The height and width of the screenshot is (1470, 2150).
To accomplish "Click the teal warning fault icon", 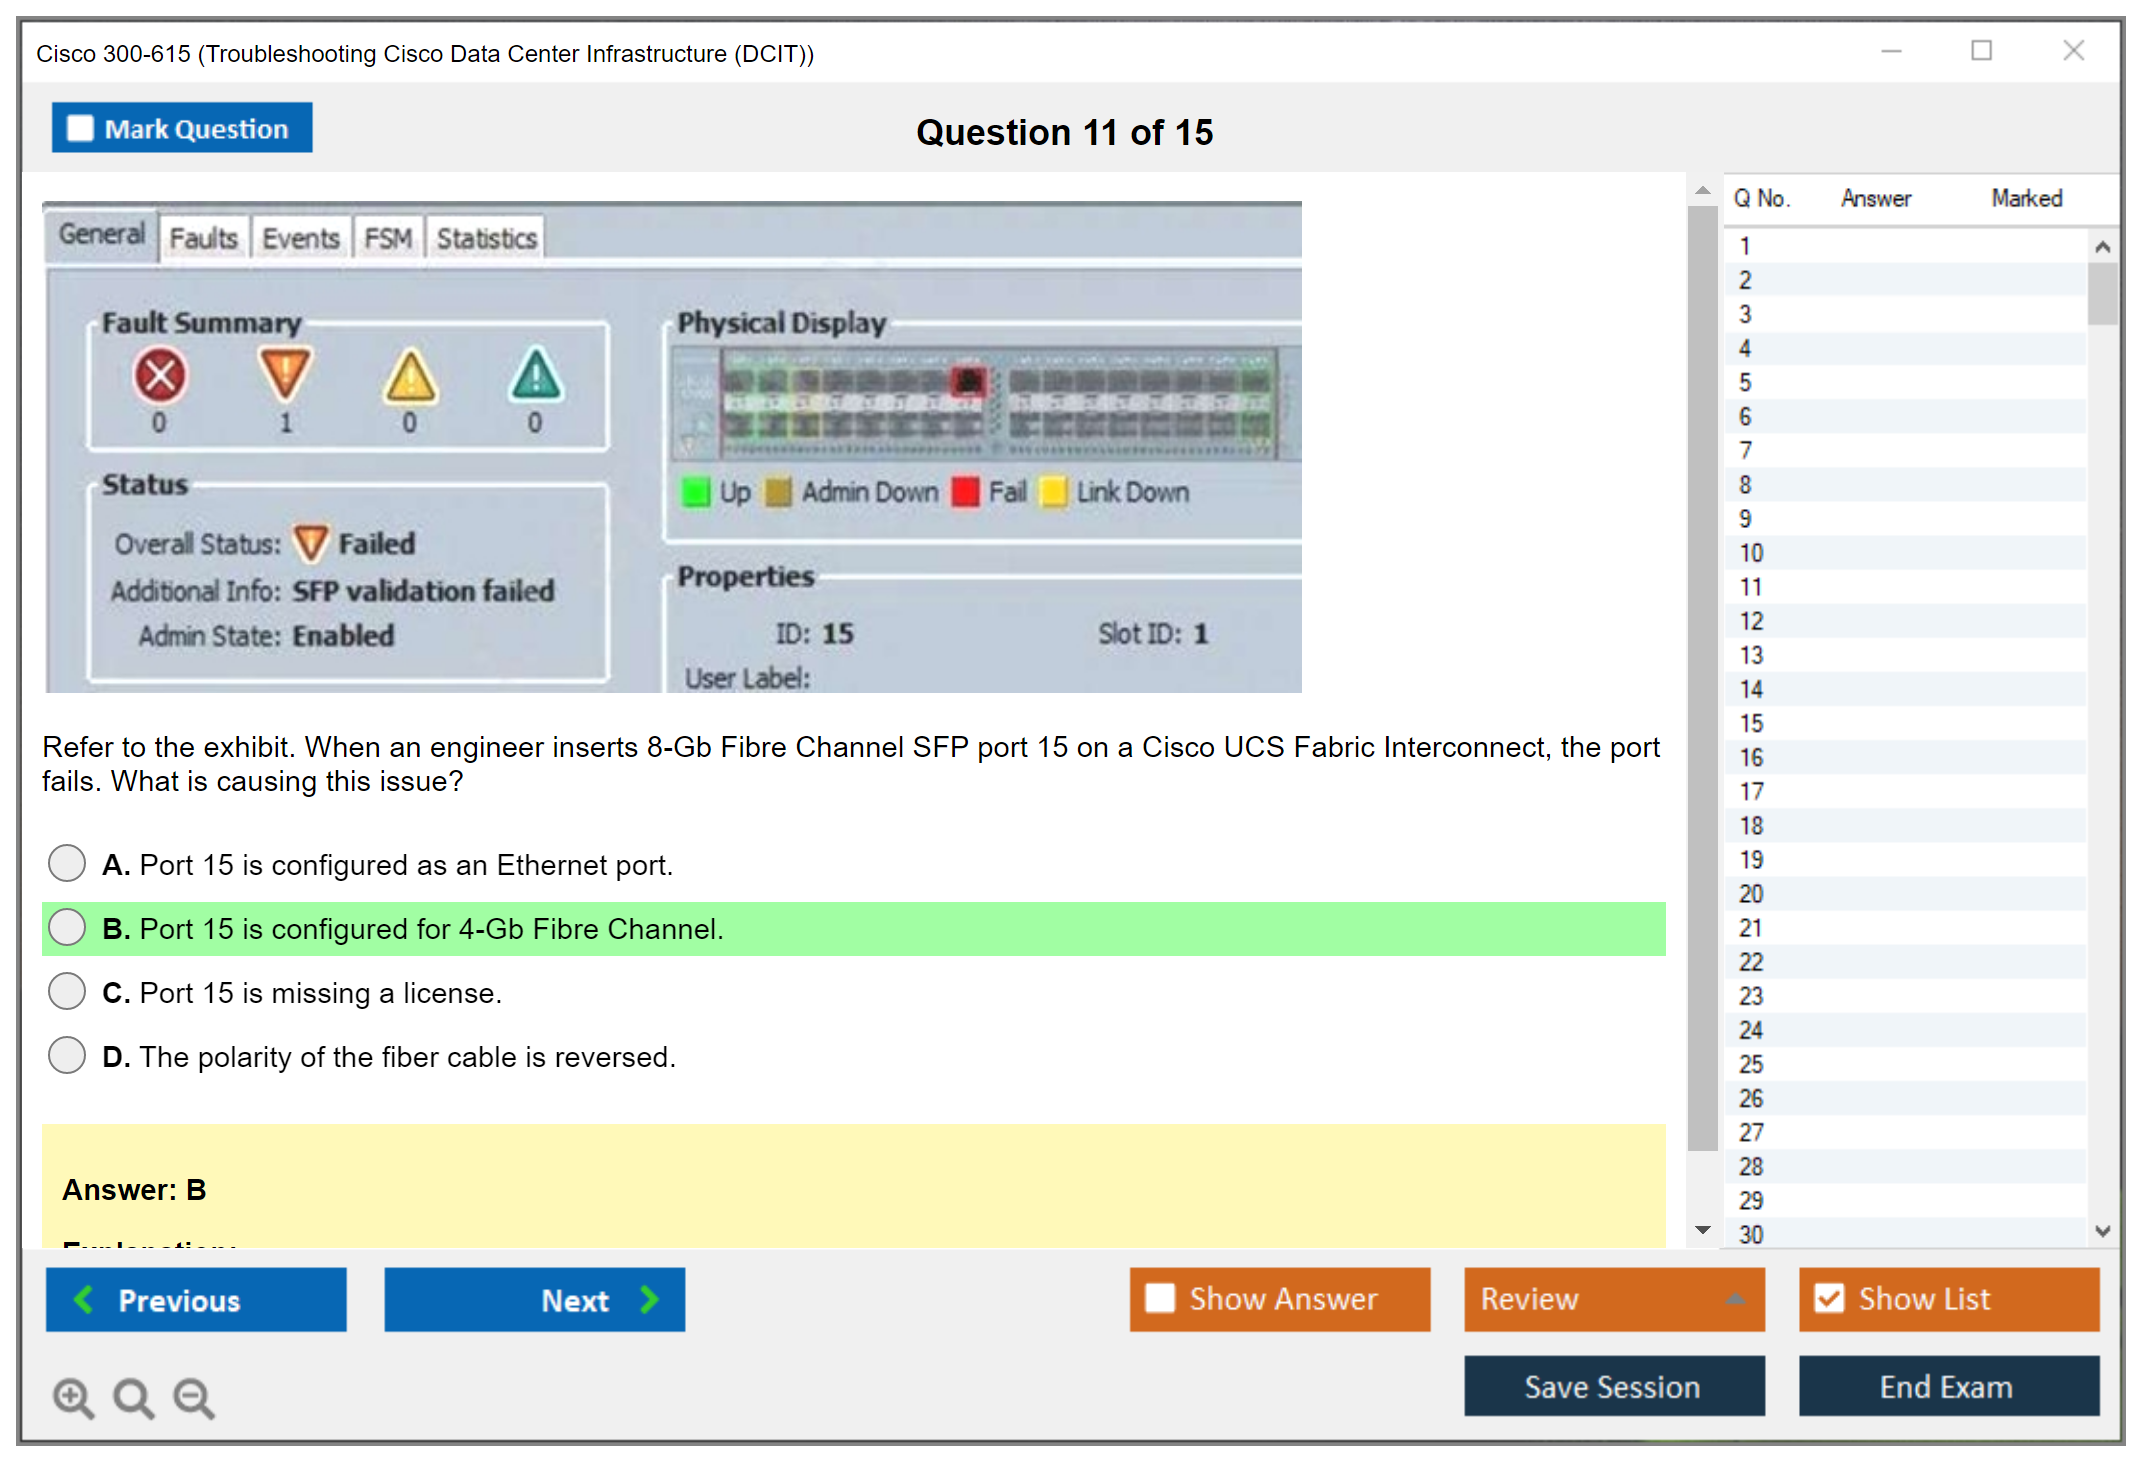I will click(x=536, y=377).
